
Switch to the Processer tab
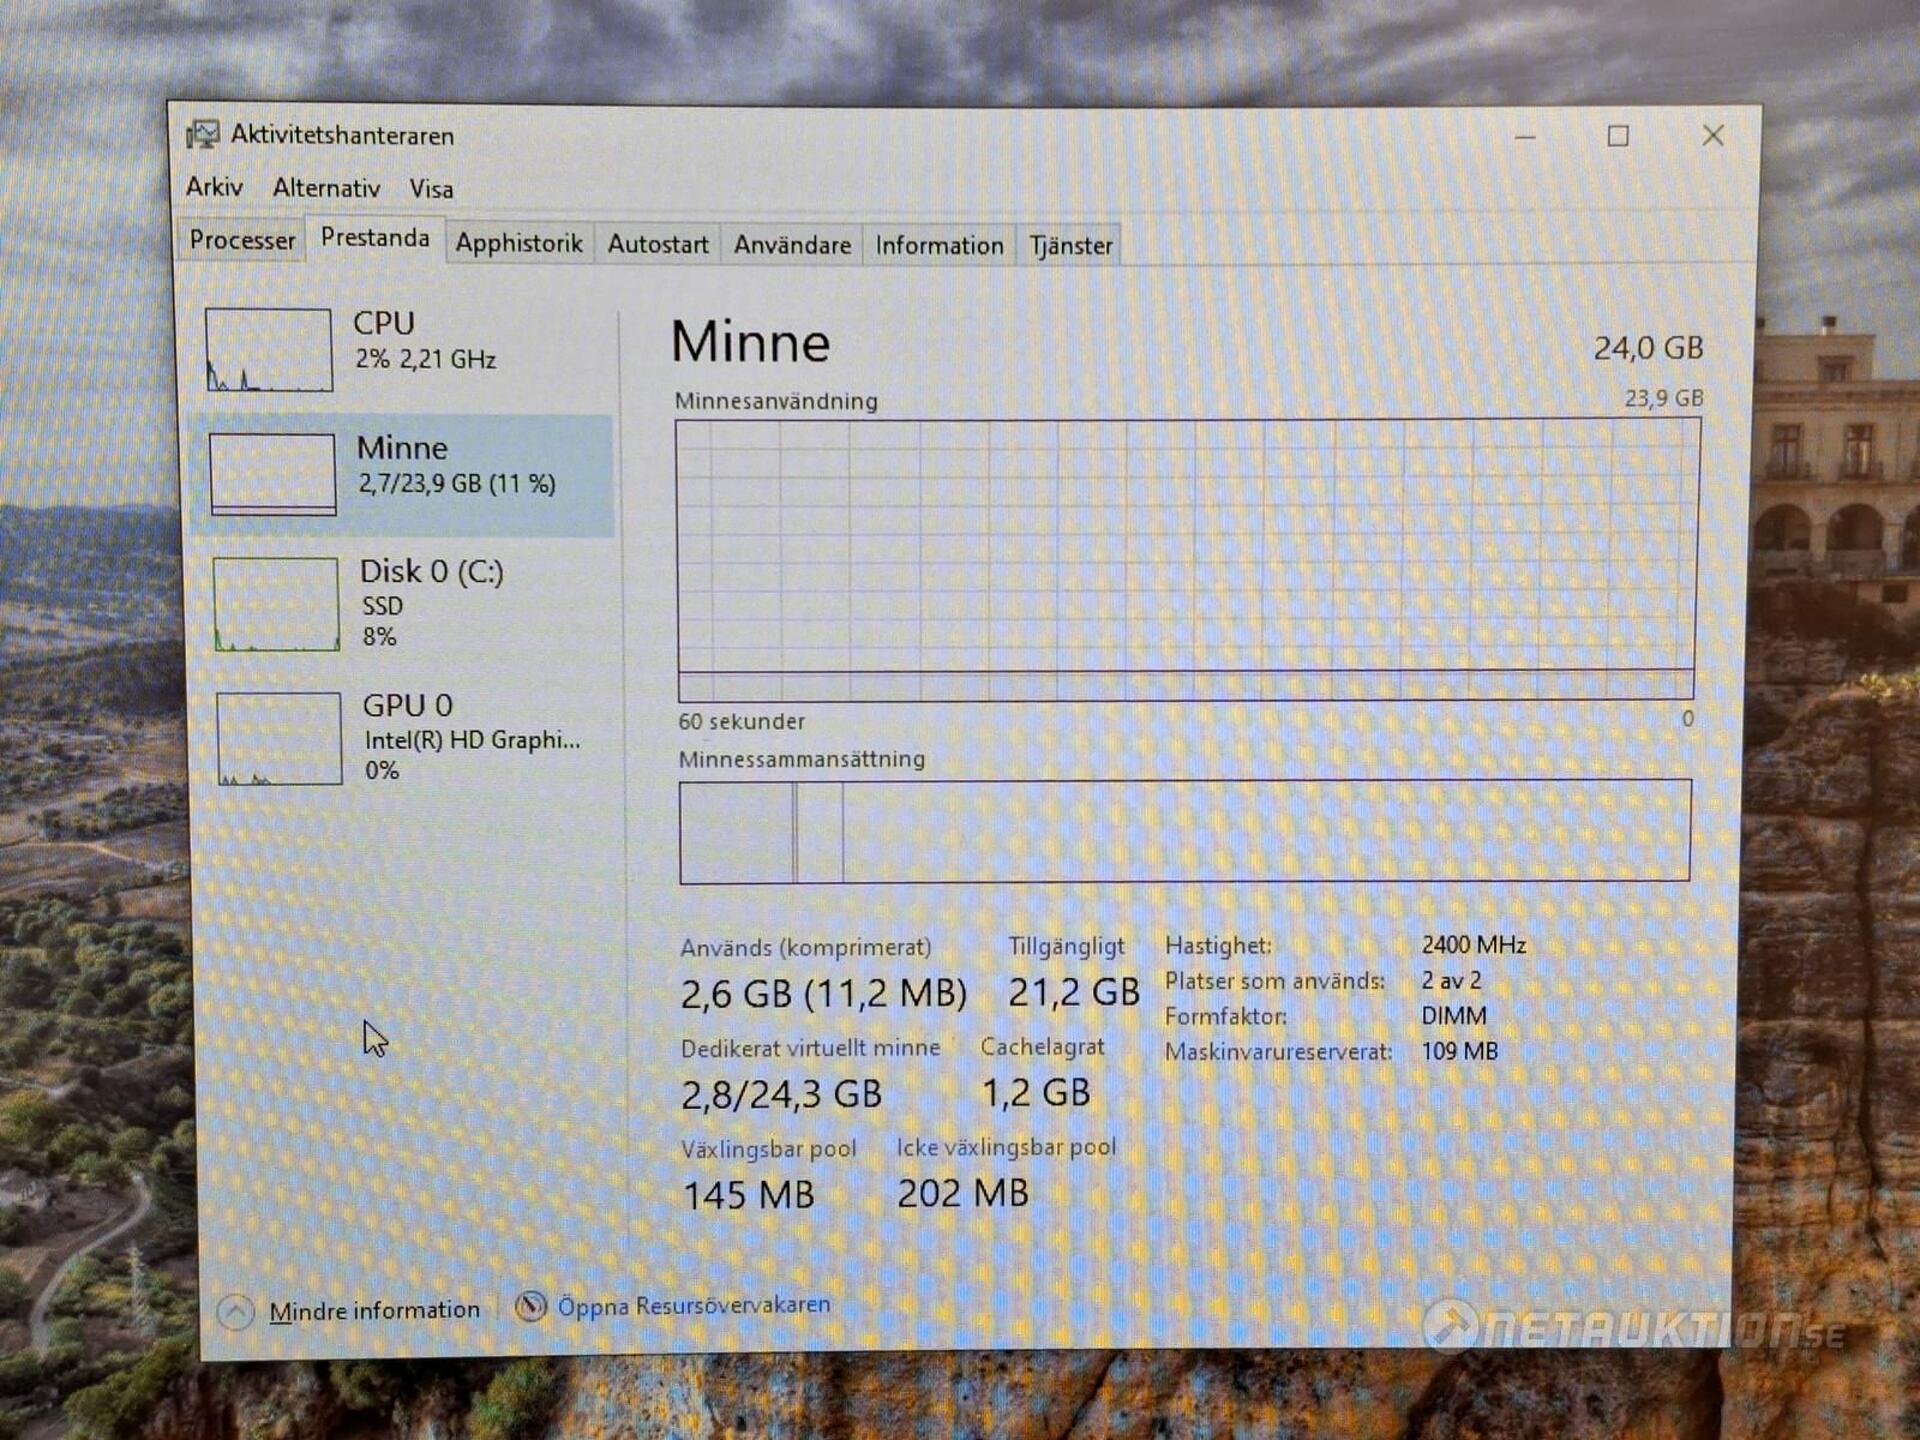[x=242, y=241]
